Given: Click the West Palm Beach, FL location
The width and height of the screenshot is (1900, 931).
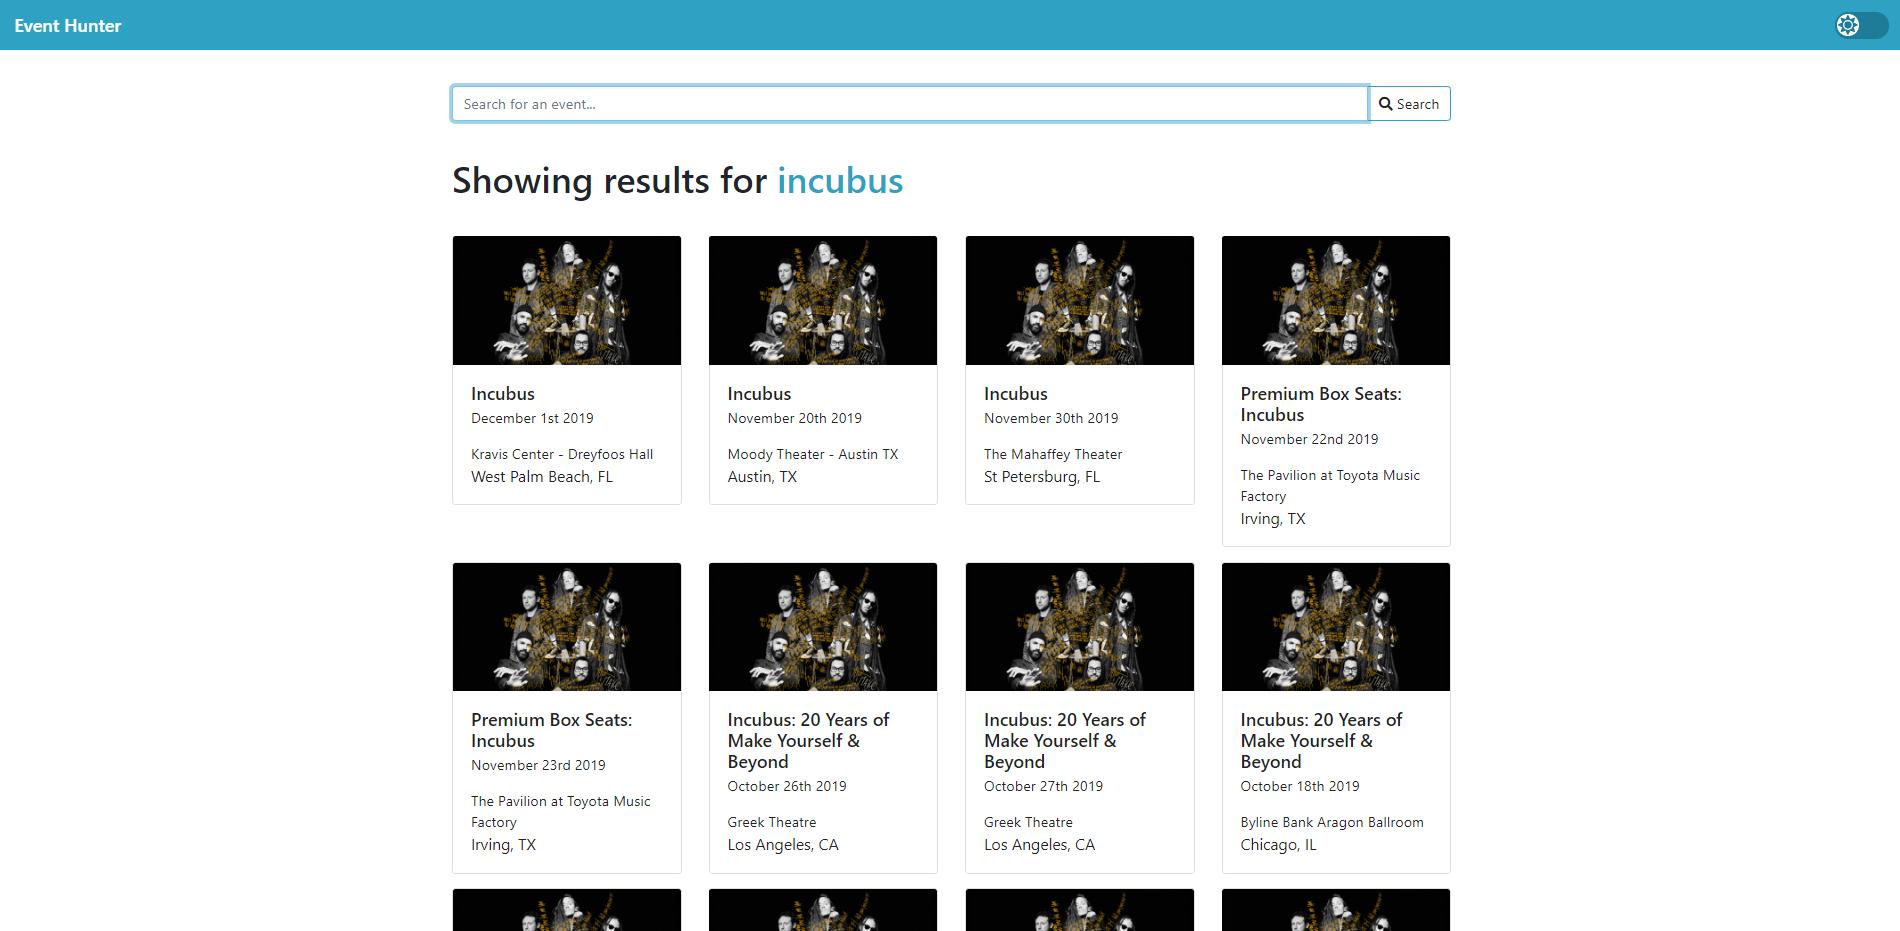Looking at the screenshot, I should [542, 477].
